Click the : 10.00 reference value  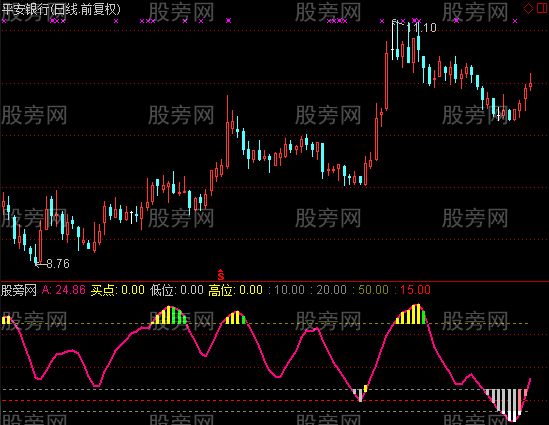tap(286, 290)
